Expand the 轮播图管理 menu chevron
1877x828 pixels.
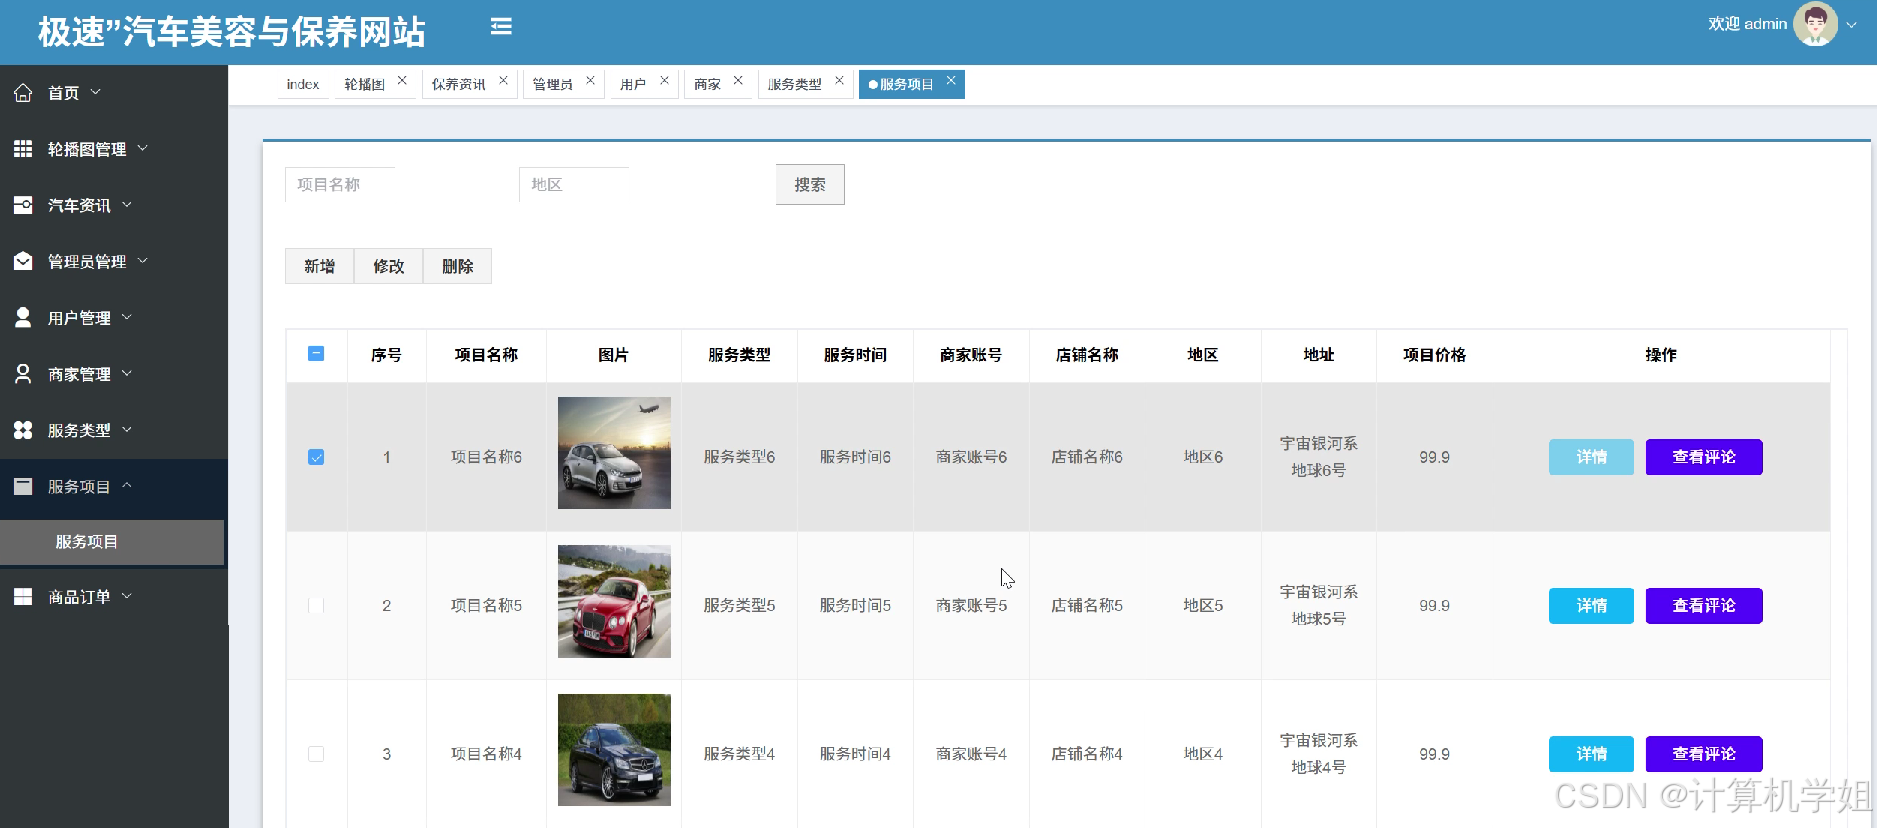coord(142,148)
